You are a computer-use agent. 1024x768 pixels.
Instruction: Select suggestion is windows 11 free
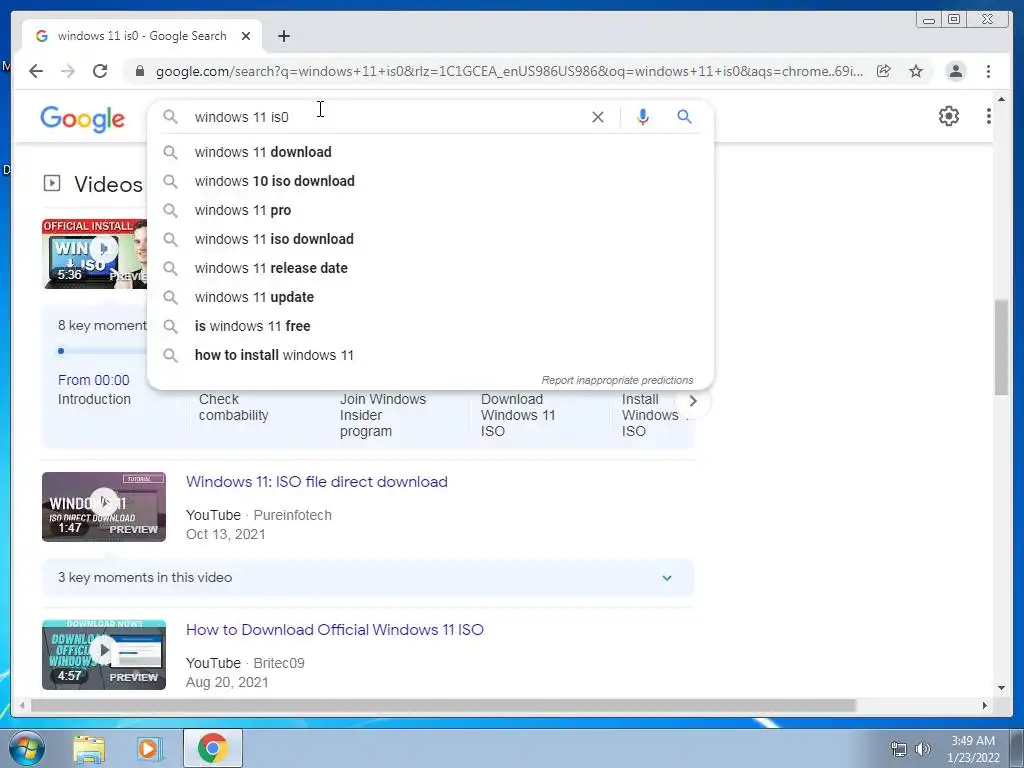tap(430, 326)
